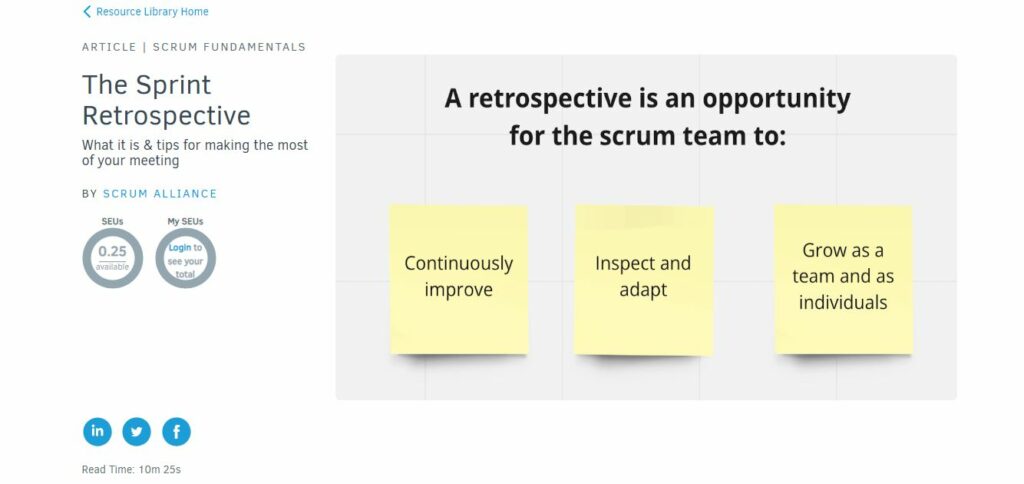1024x484 pixels.
Task: Select the Inspect and adapt sticky note
Action: [x=643, y=280]
